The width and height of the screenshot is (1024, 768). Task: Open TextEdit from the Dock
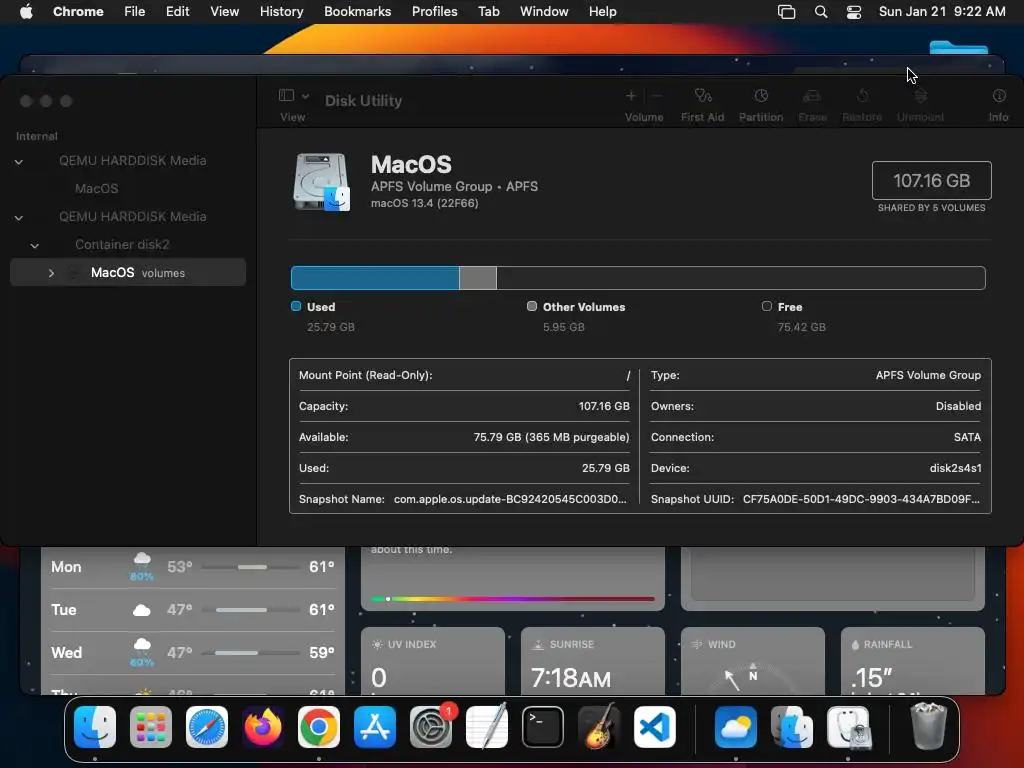click(487, 727)
